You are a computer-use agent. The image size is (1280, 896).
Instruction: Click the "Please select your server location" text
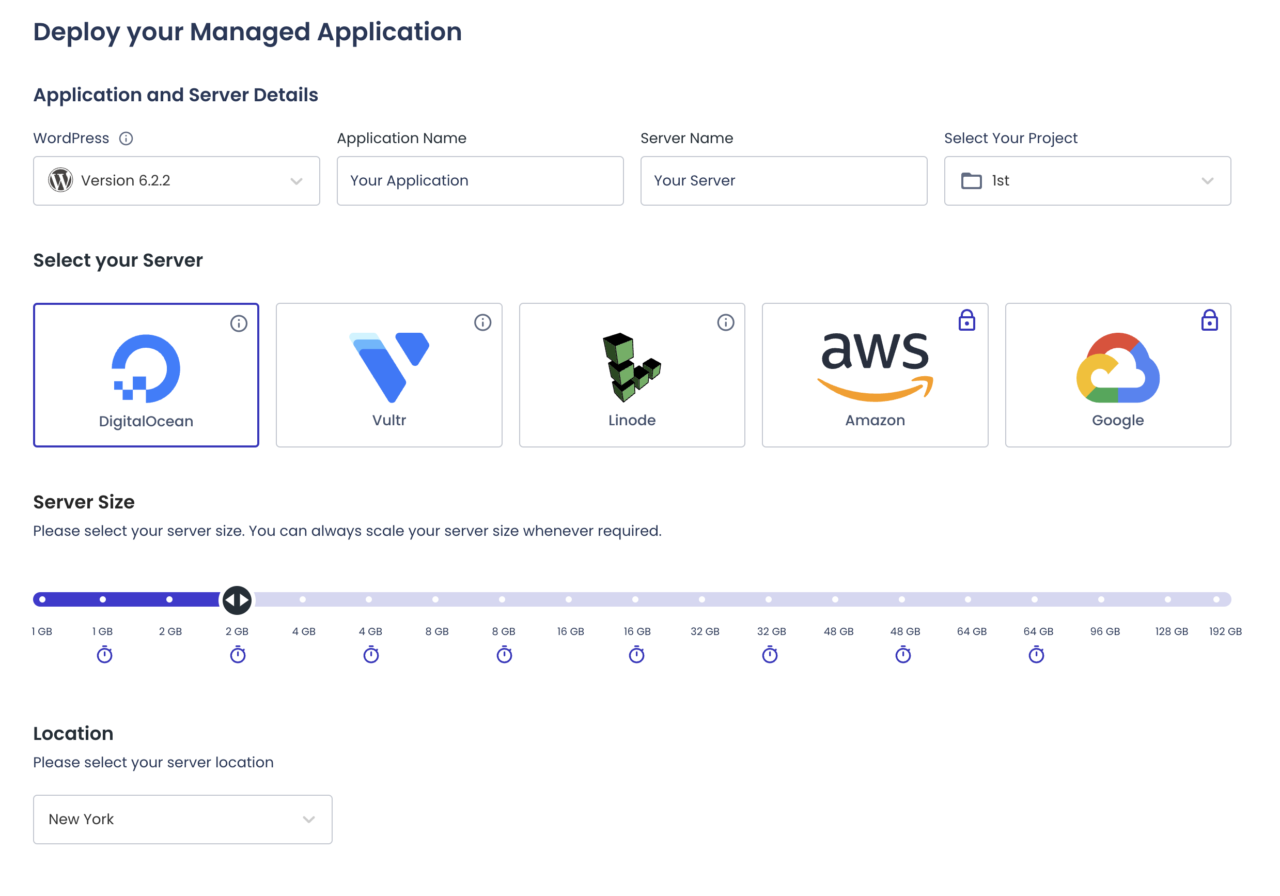click(x=153, y=762)
